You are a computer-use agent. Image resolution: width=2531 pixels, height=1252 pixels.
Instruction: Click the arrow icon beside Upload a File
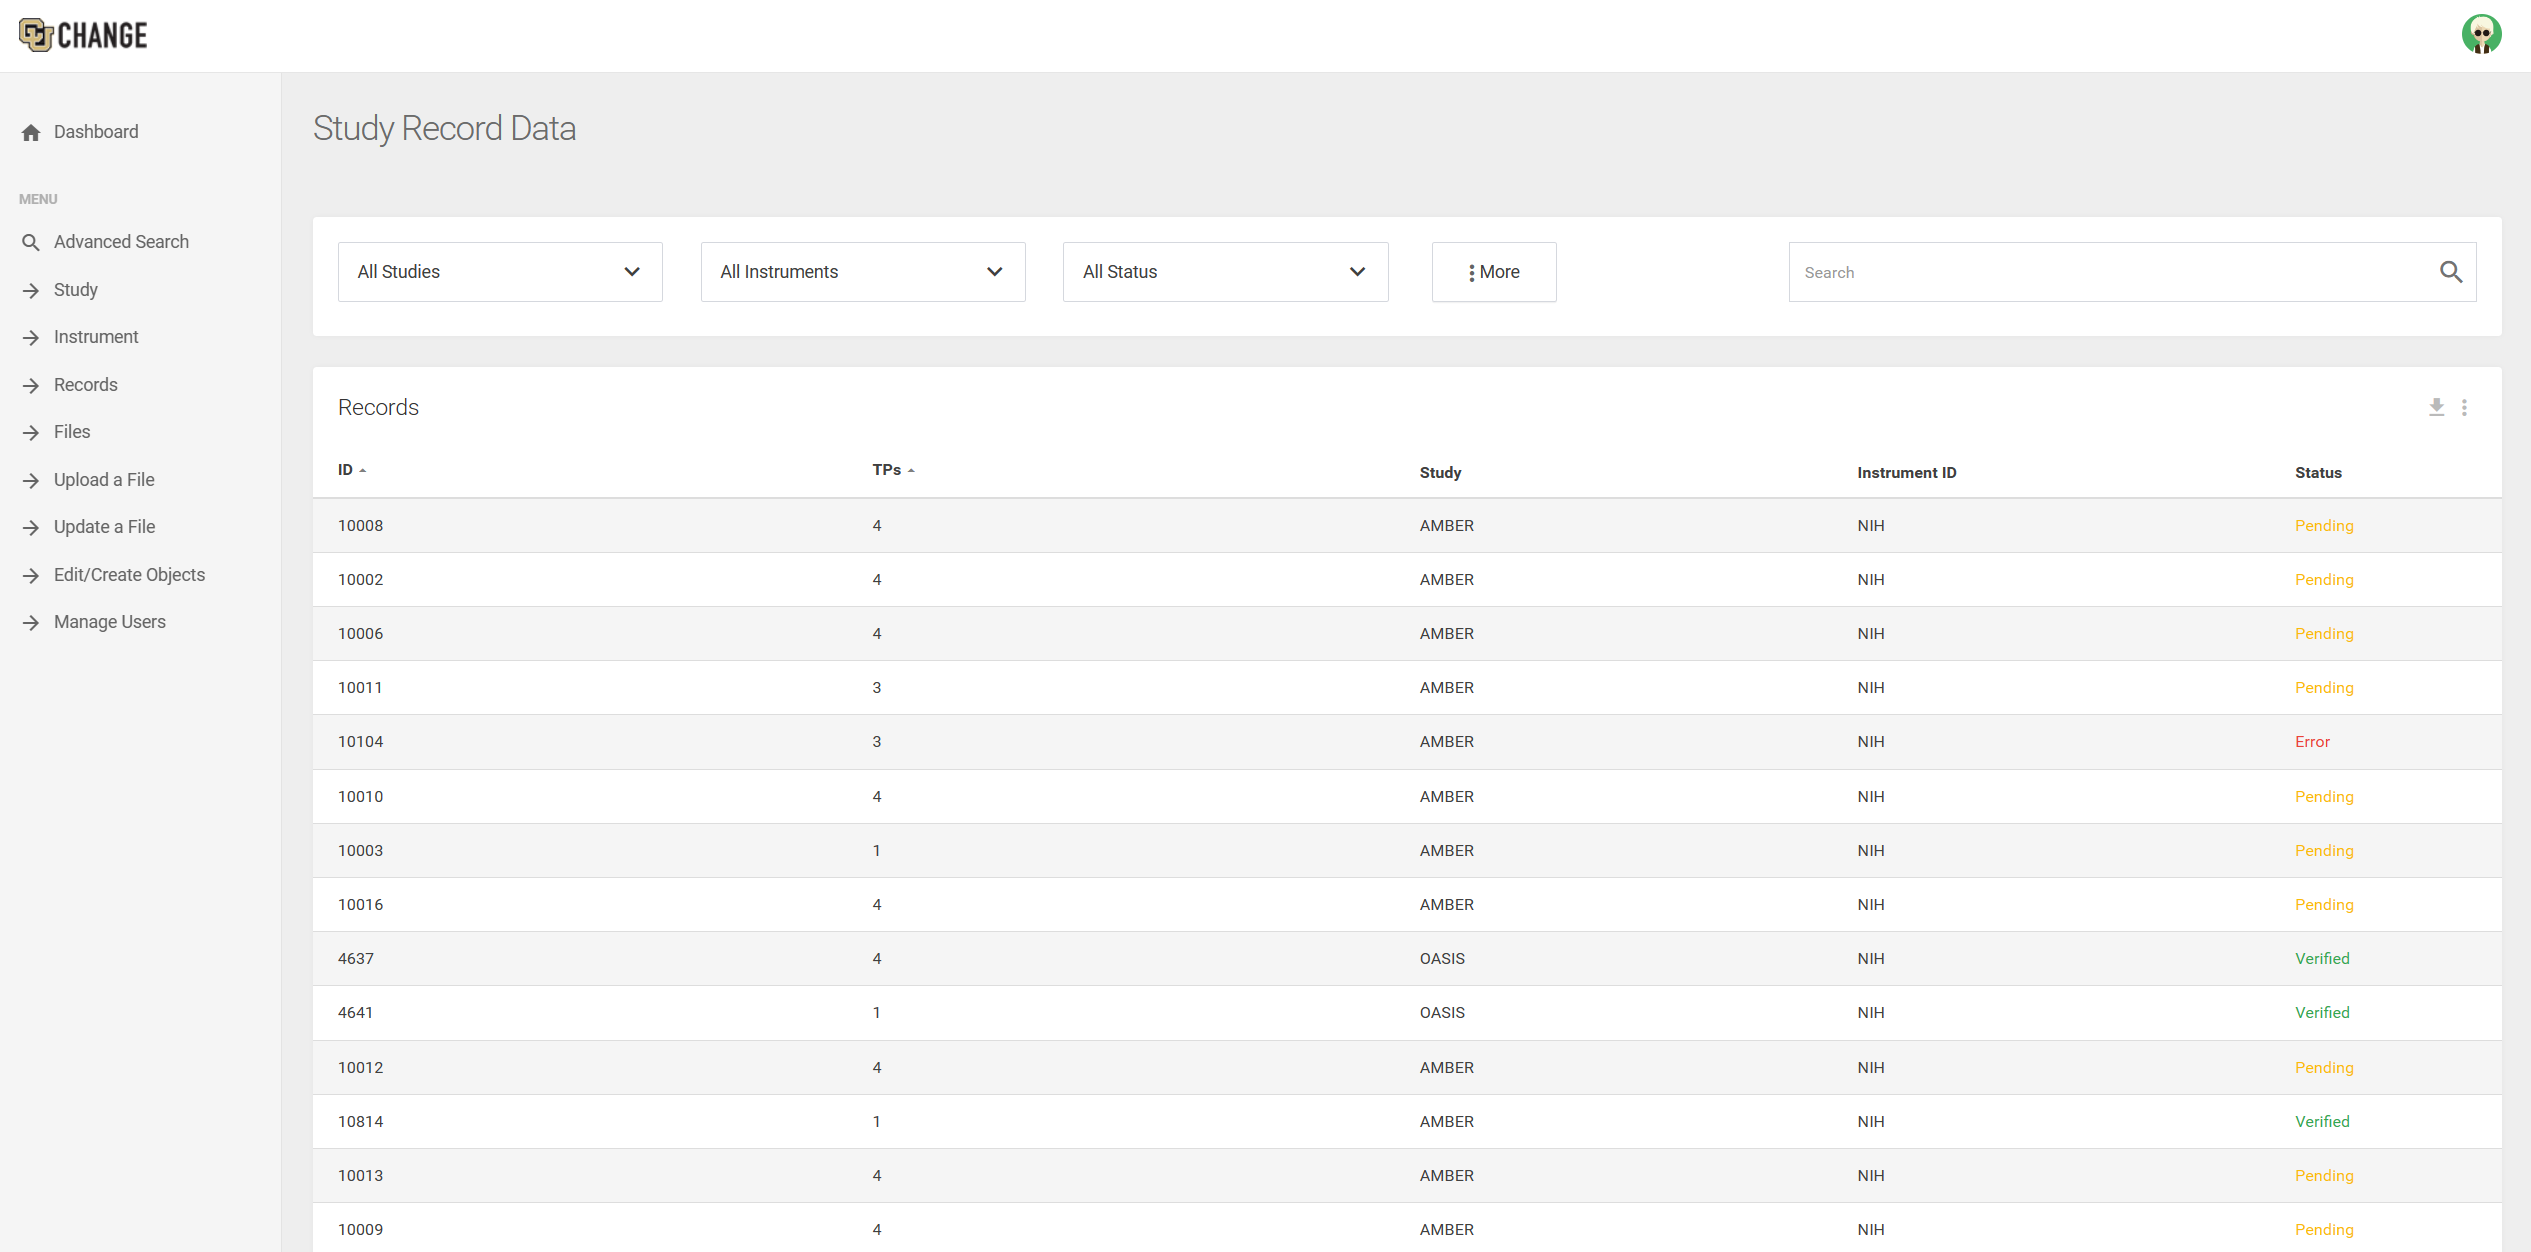pyautogui.click(x=29, y=480)
